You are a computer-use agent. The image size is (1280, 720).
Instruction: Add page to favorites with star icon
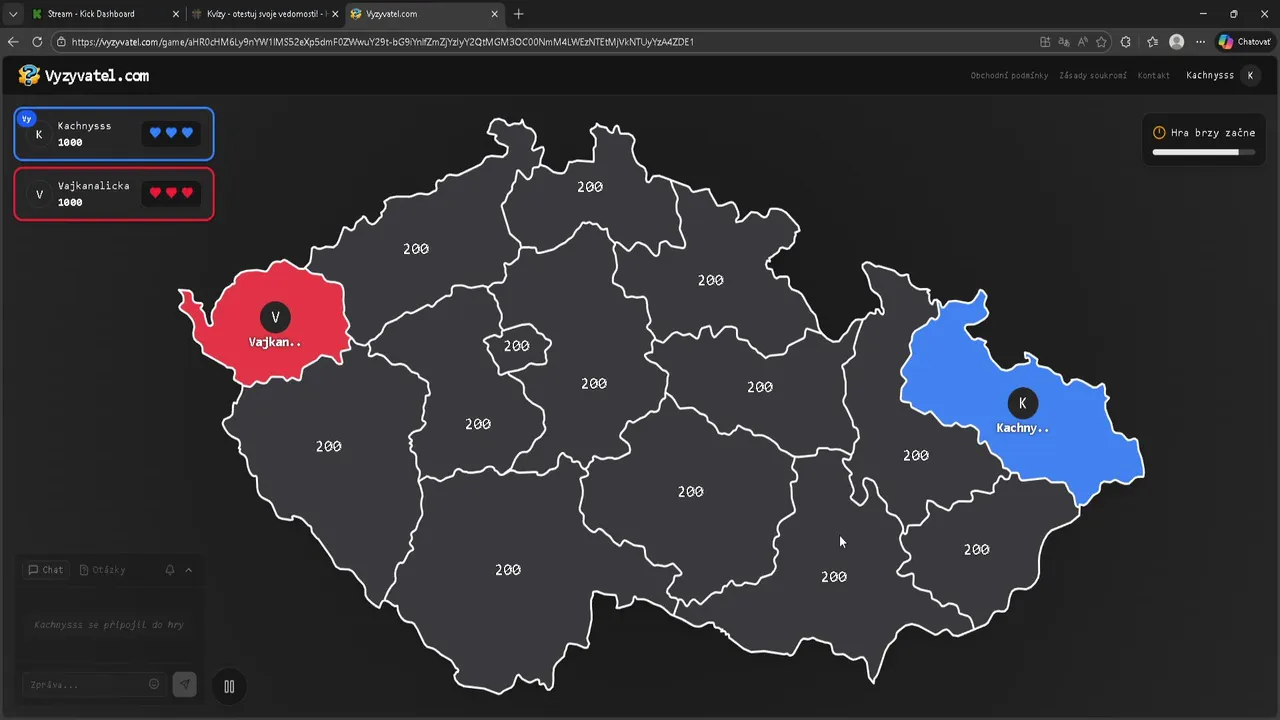coord(1101,42)
